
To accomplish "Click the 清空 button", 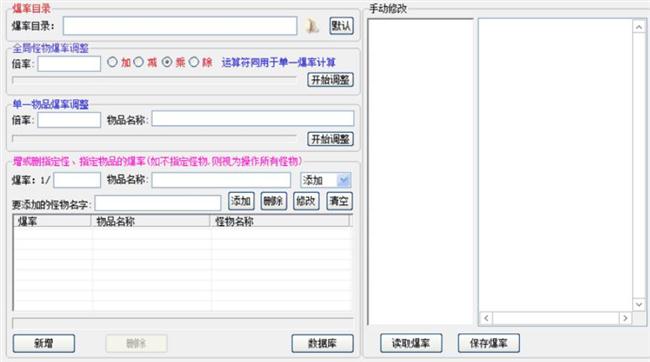I will tap(339, 201).
